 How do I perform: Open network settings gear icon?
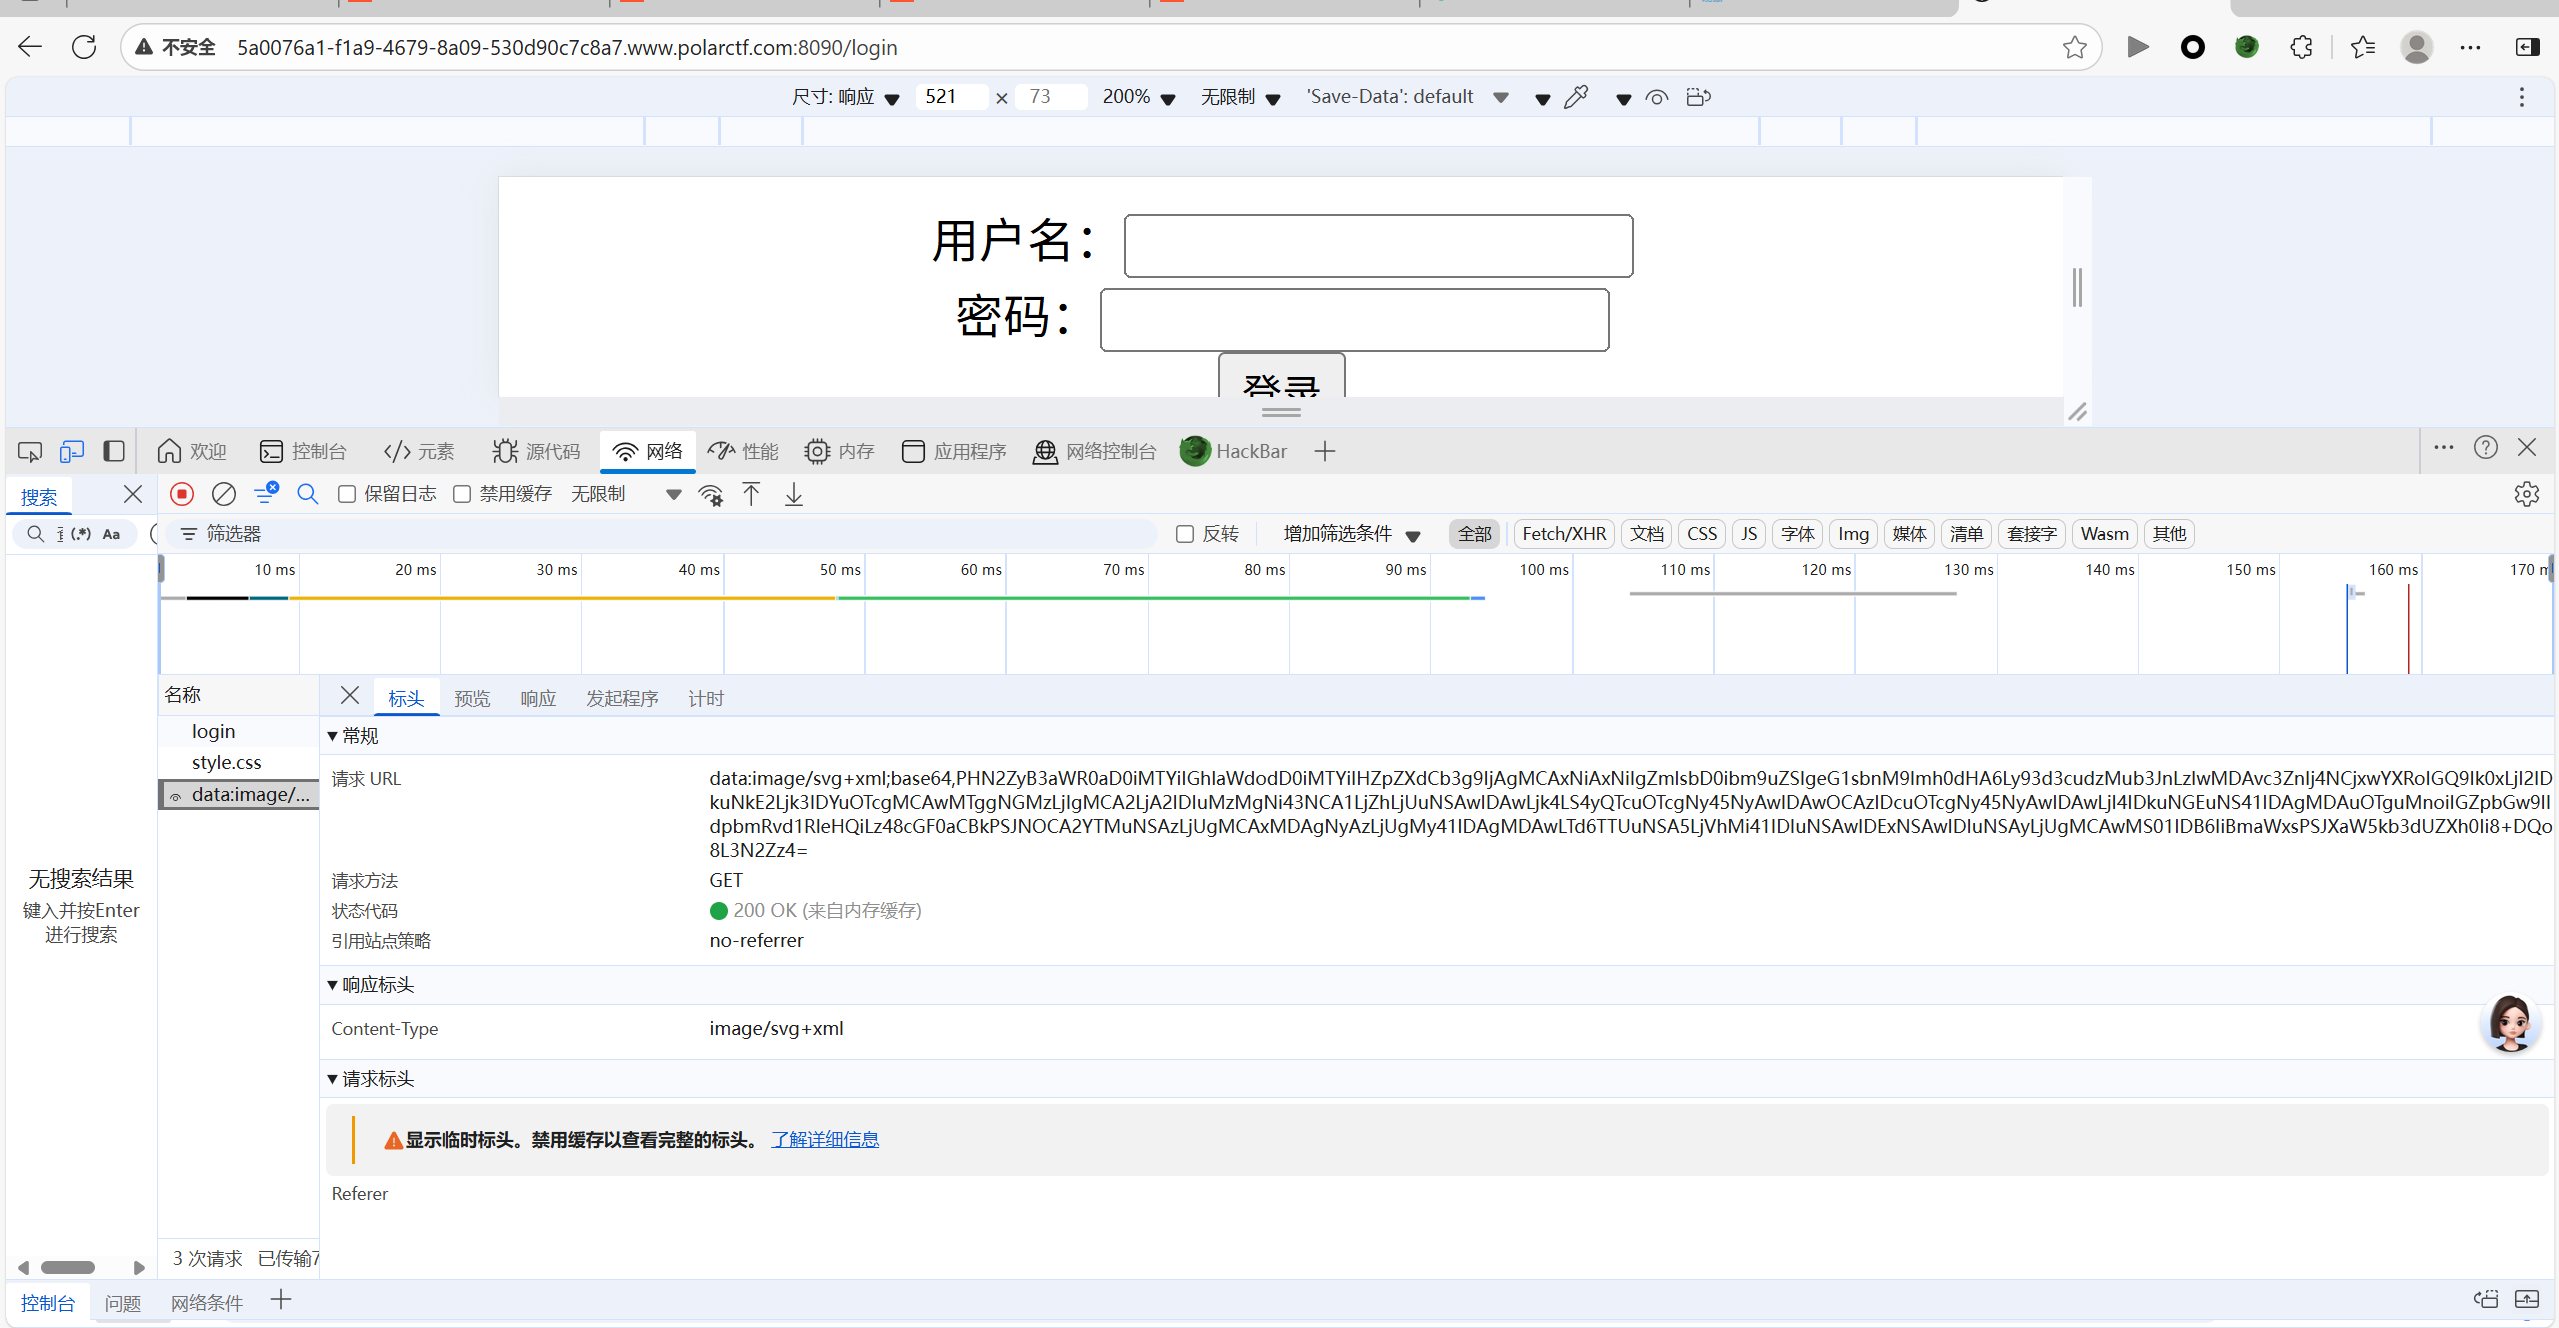pos(2526,494)
